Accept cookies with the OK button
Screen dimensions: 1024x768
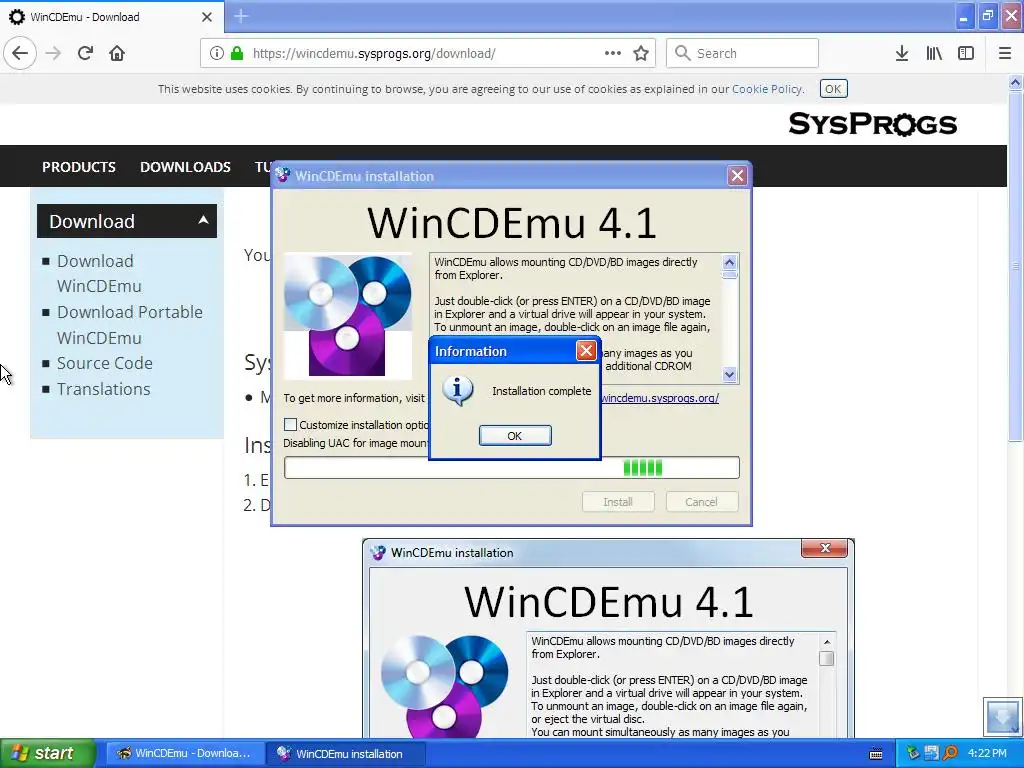coord(833,89)
